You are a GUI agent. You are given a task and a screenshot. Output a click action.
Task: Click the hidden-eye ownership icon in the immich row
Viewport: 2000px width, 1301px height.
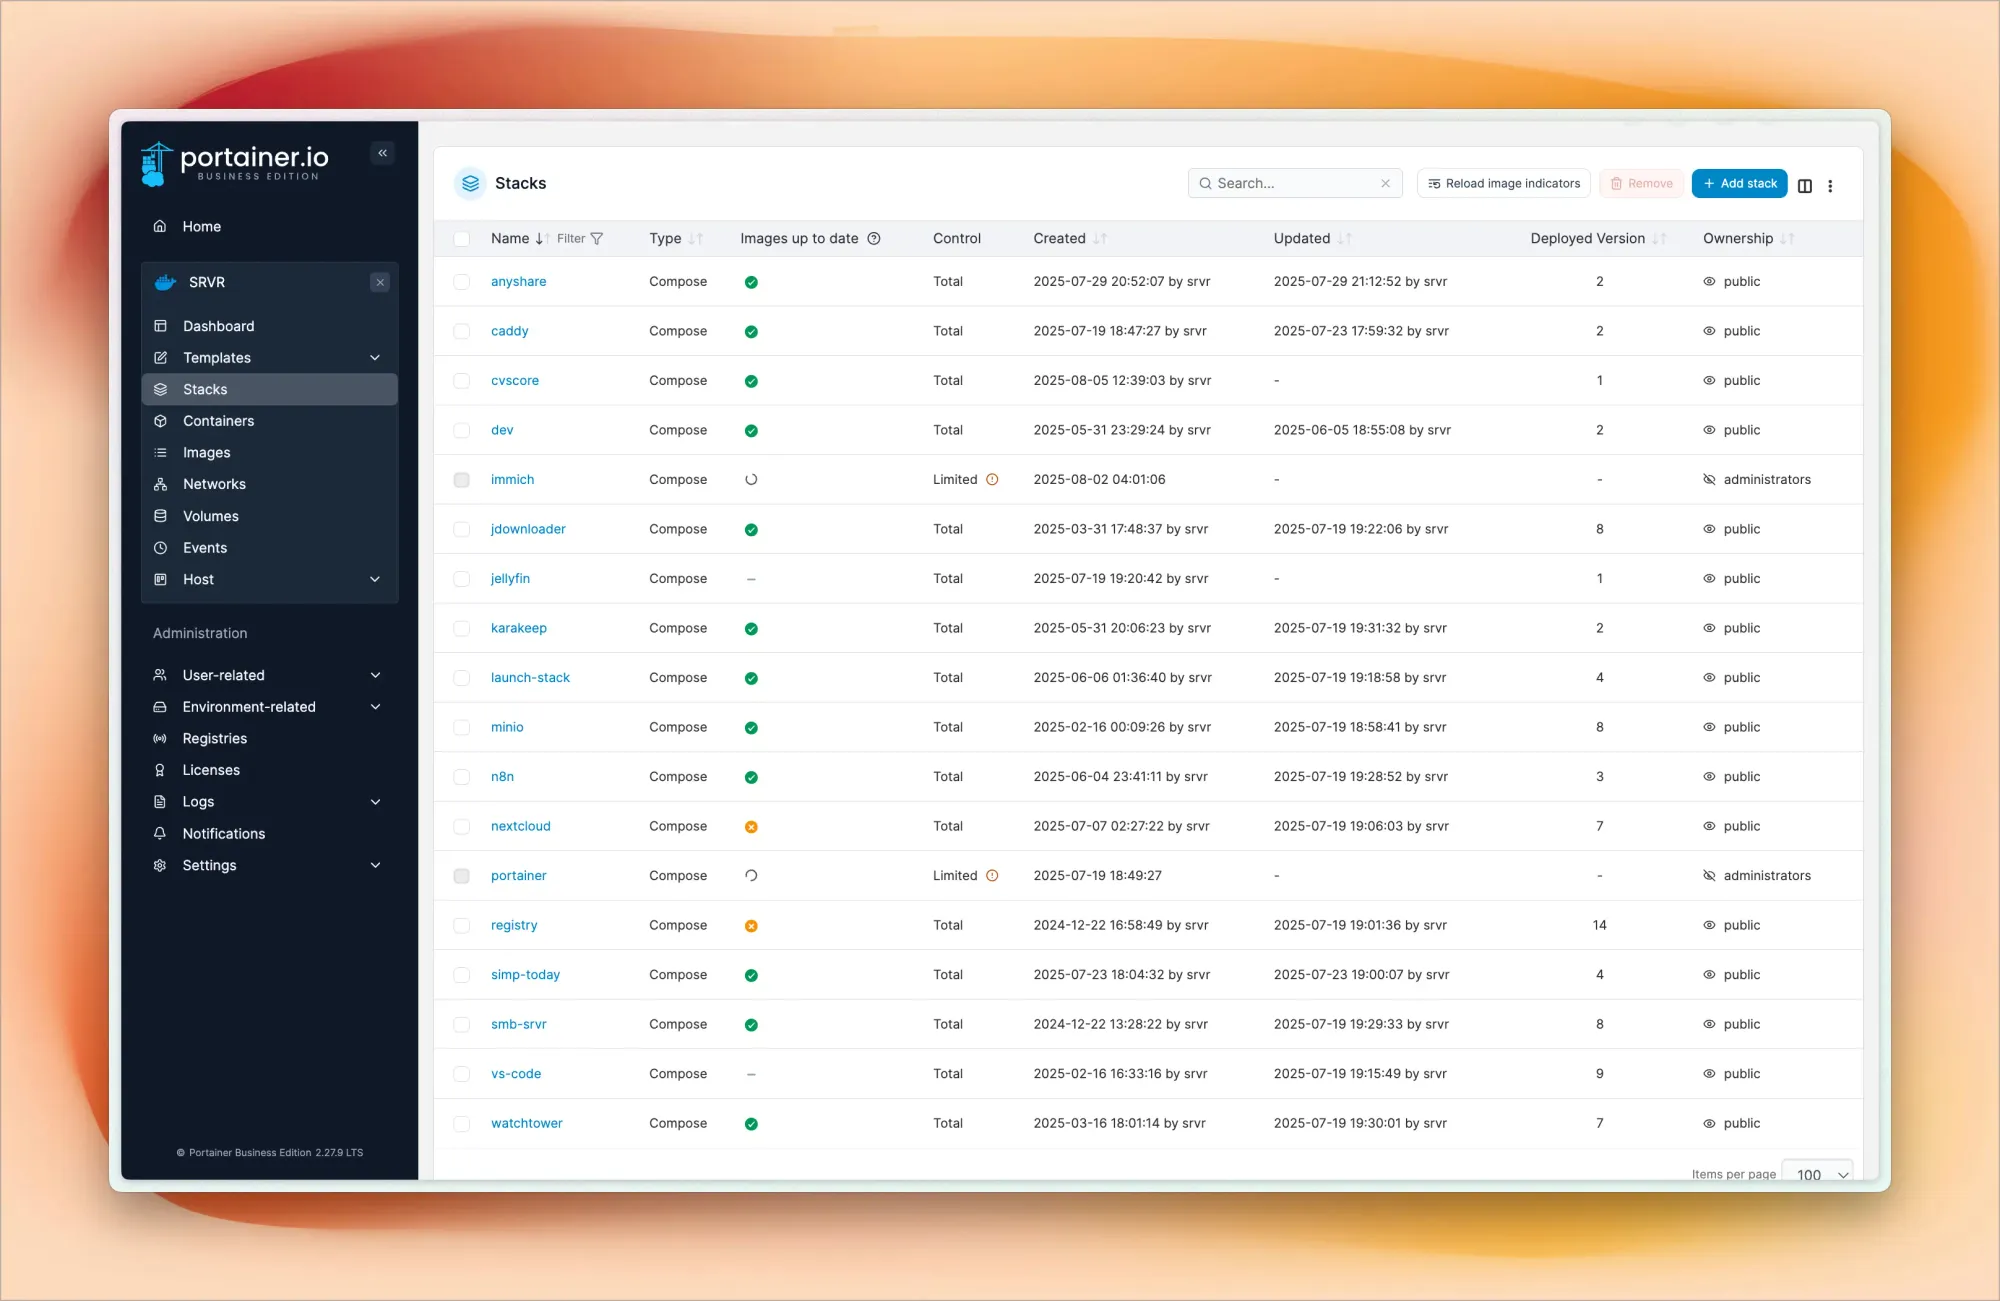[x=1709, y=479]
